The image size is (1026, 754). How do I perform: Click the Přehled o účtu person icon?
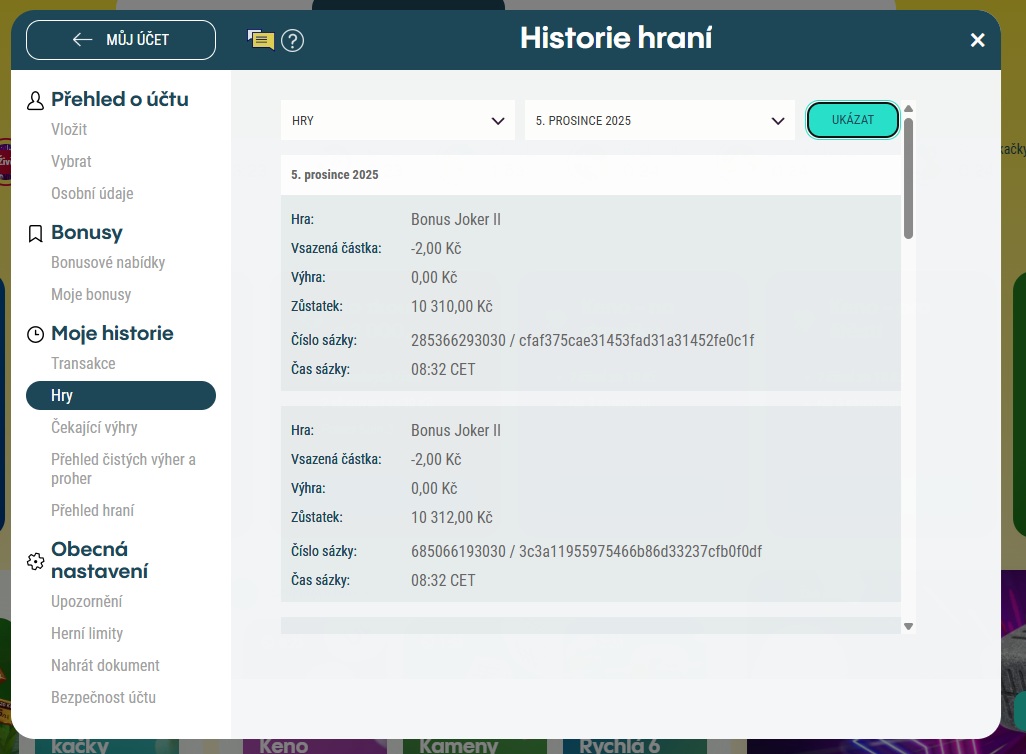click(36, 100)
